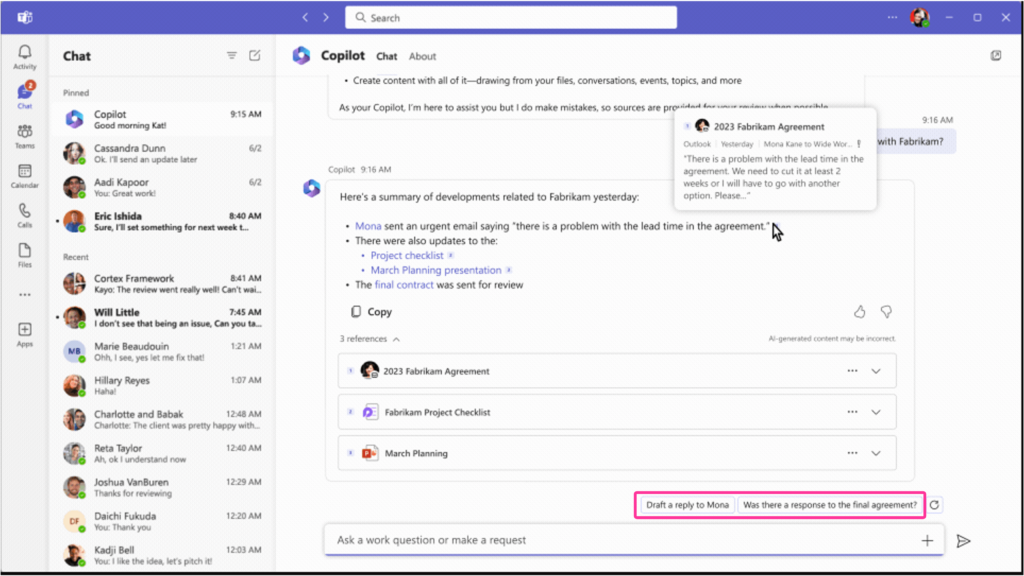
Task: Expand the 2023 Fabrikam Agreement reference card
Action: 876,370
